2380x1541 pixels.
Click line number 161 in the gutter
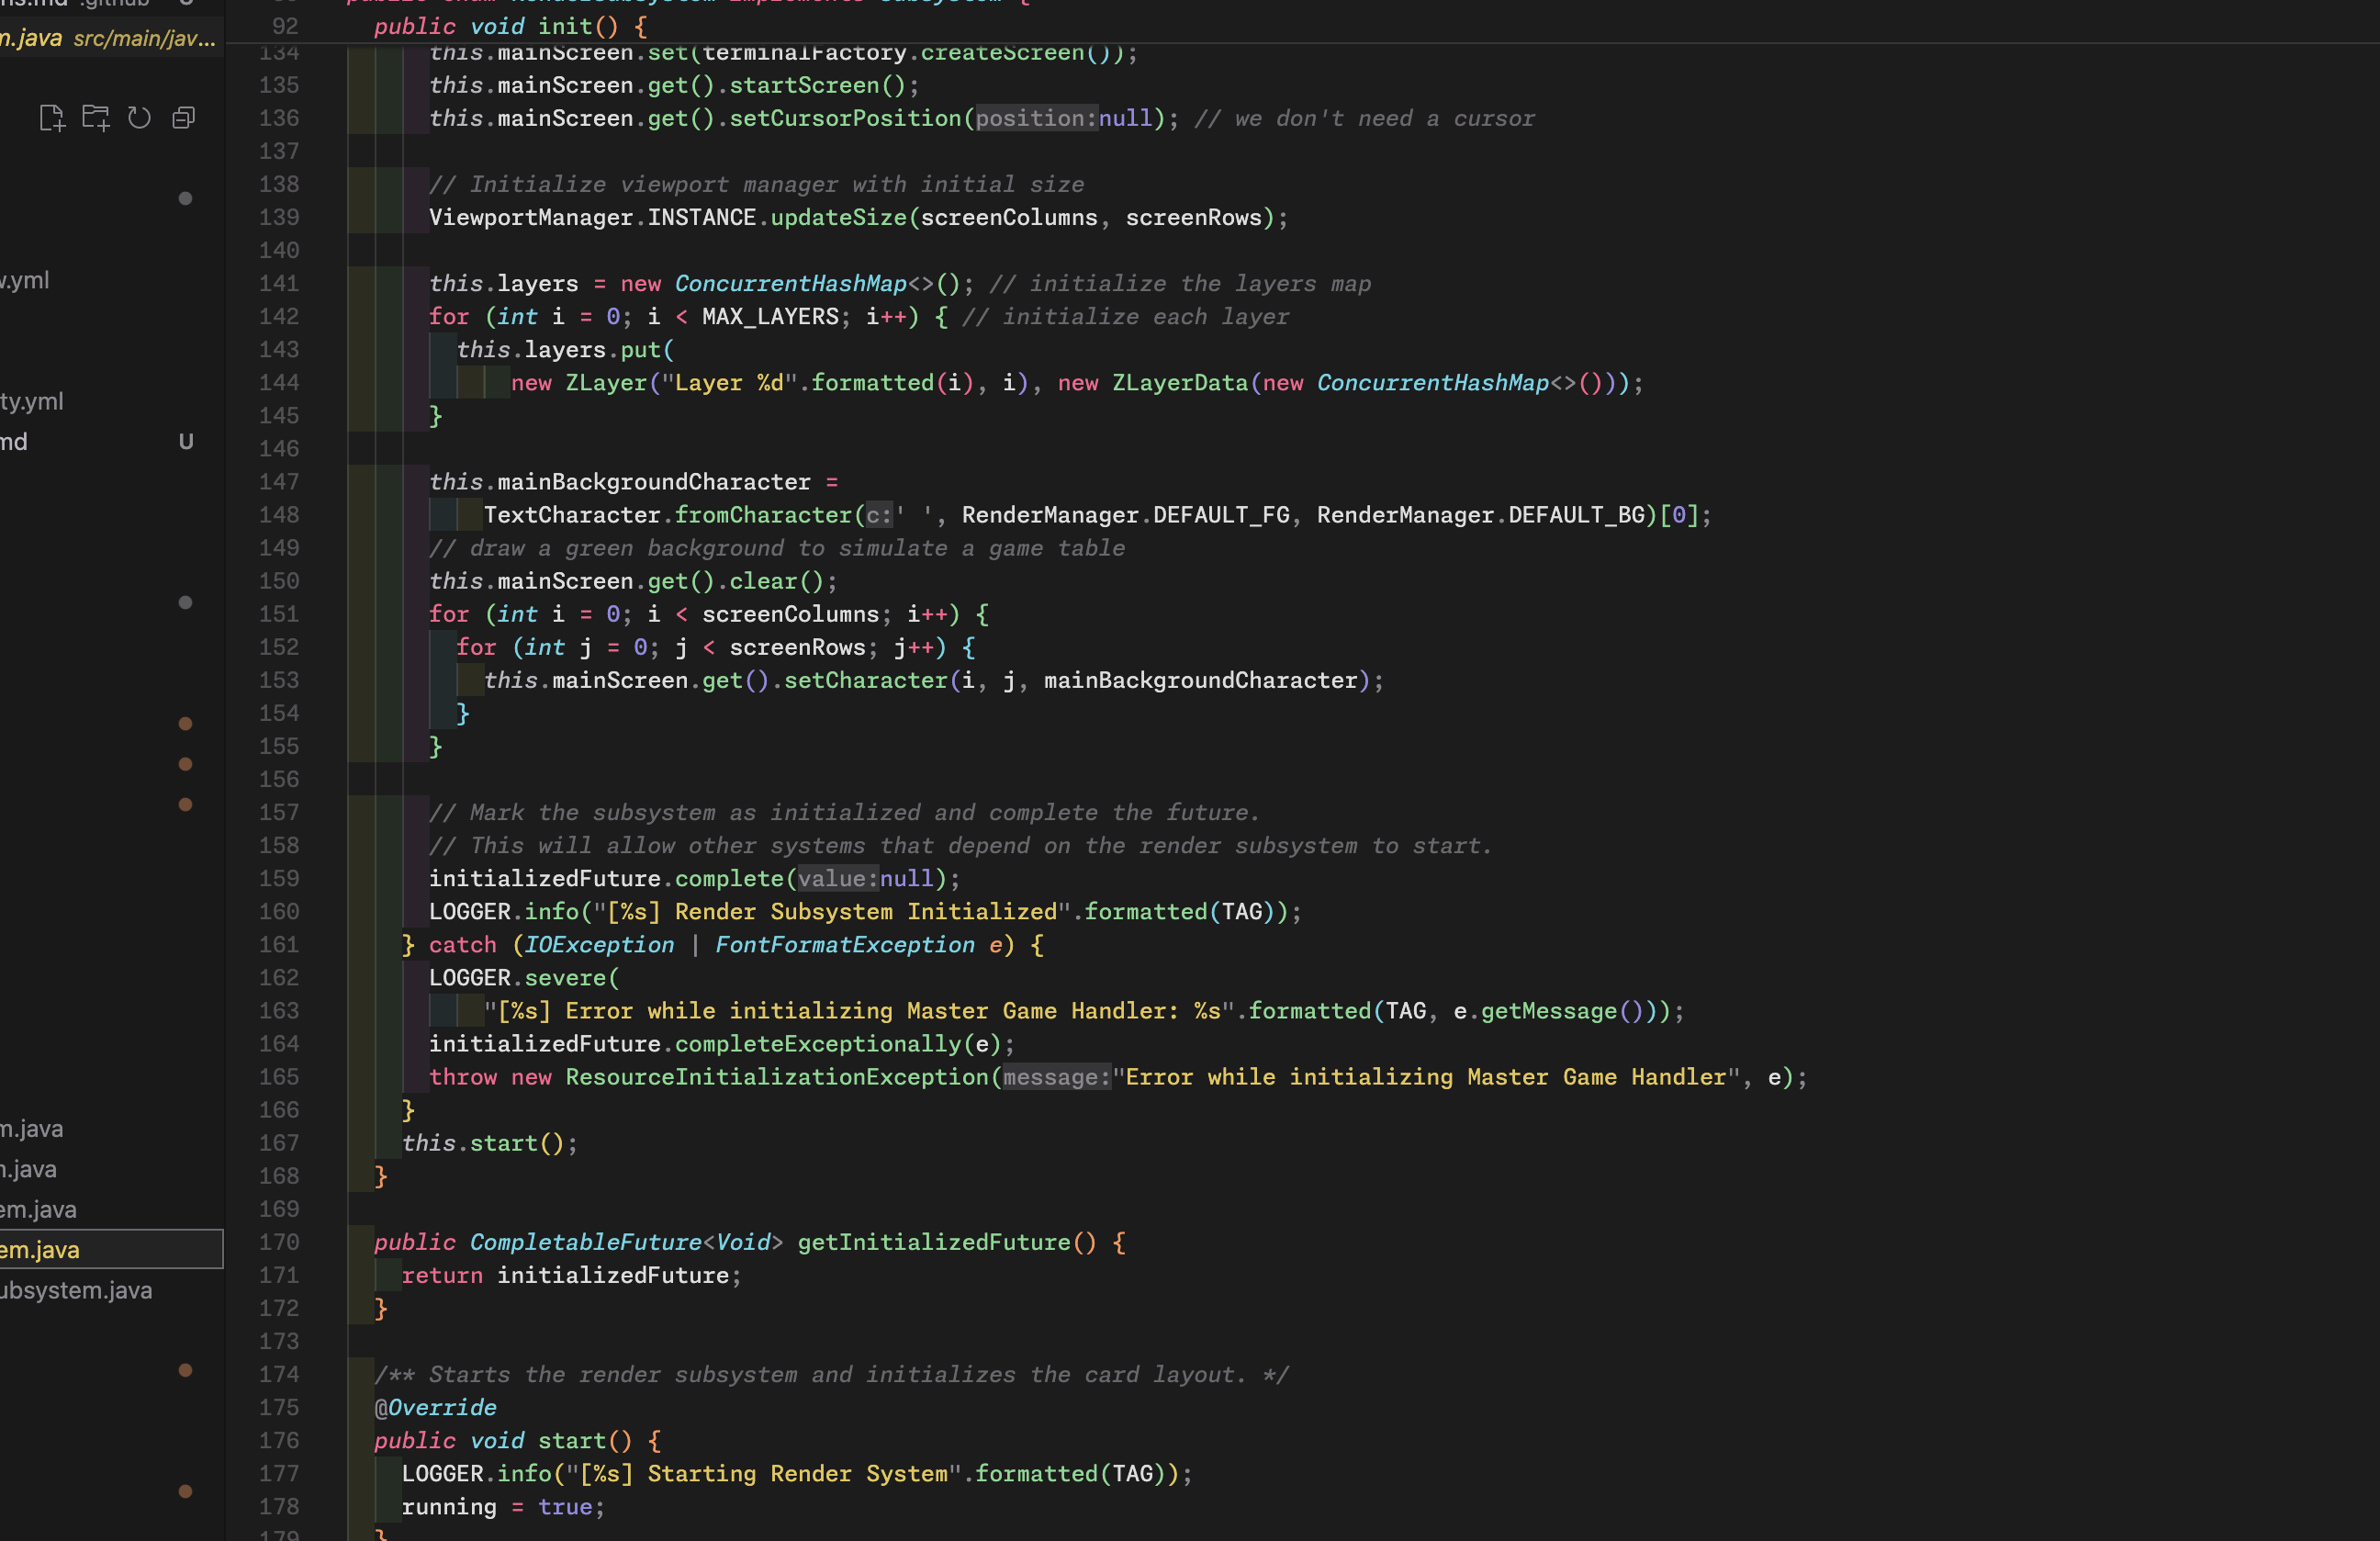(279, 944)
